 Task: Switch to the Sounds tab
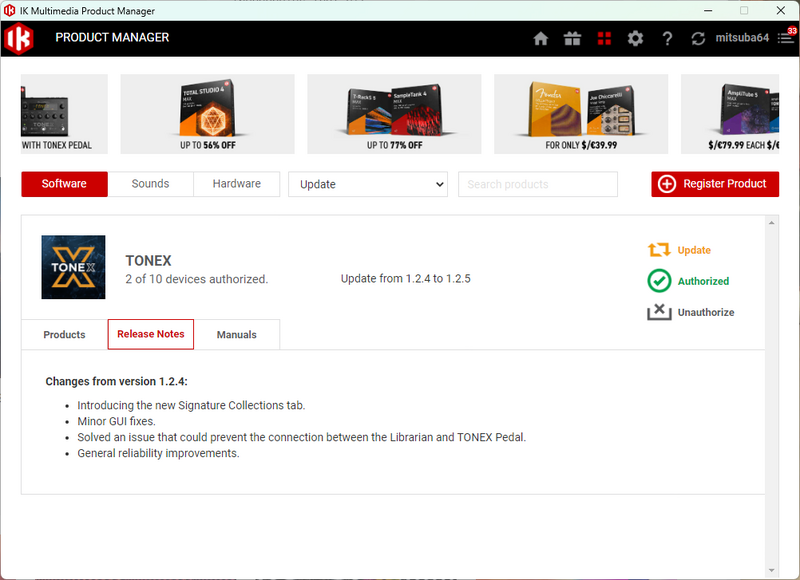click(x=151, y=184)
